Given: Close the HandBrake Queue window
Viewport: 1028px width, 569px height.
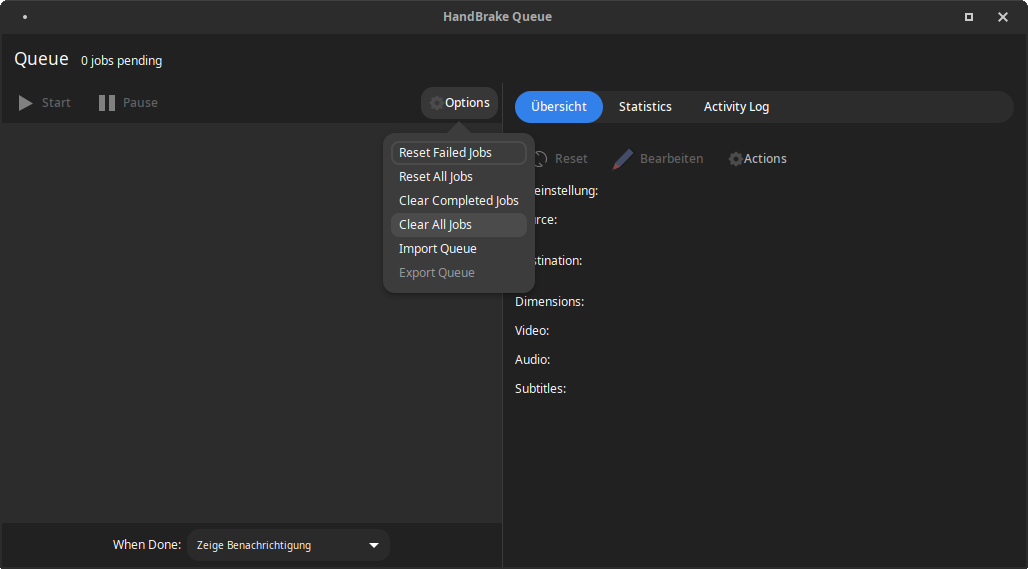Looking at the screenshot, I should 1003,17.
